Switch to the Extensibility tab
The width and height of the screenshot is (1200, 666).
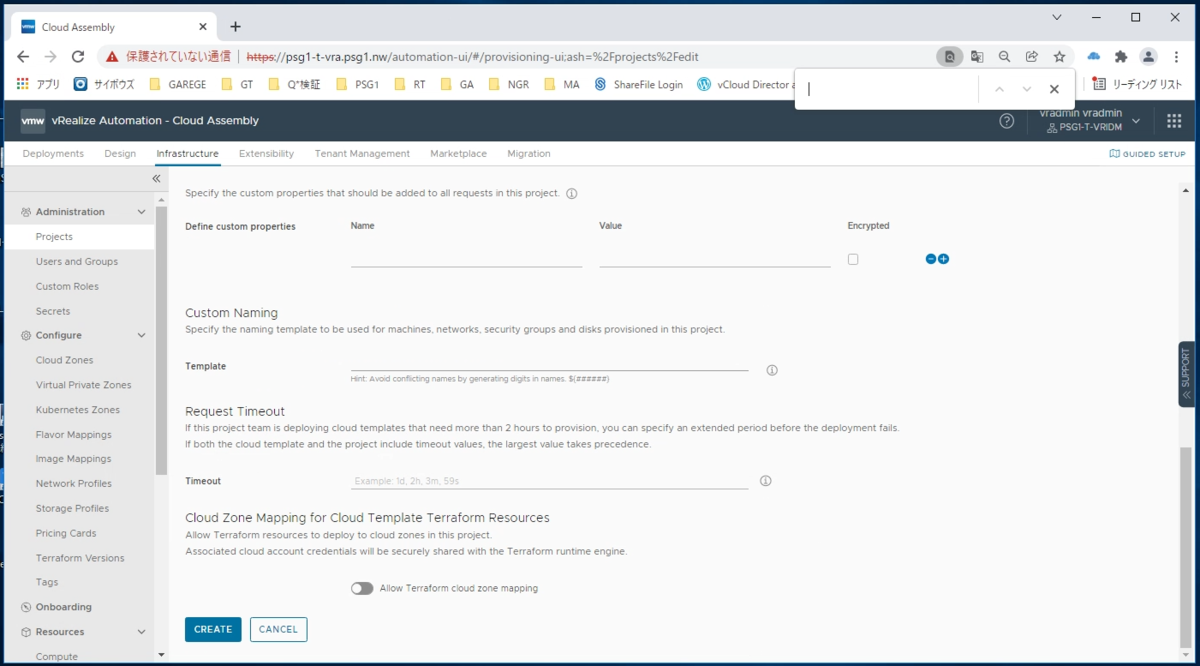266,154
